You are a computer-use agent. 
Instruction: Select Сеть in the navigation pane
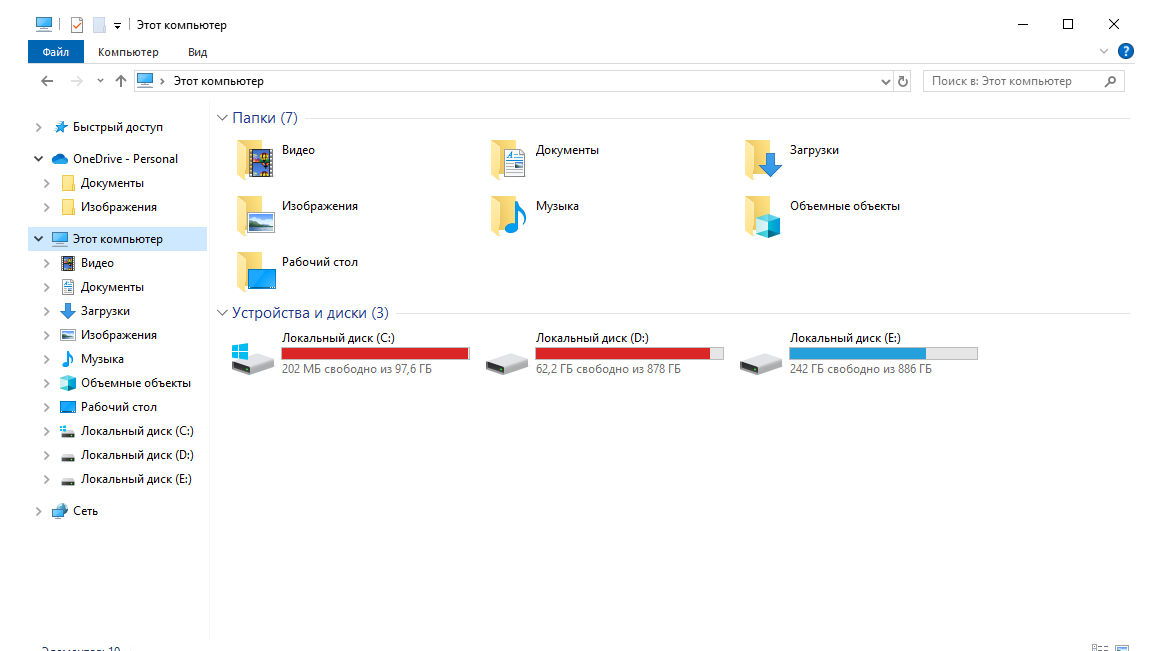(x=85, y=511)
